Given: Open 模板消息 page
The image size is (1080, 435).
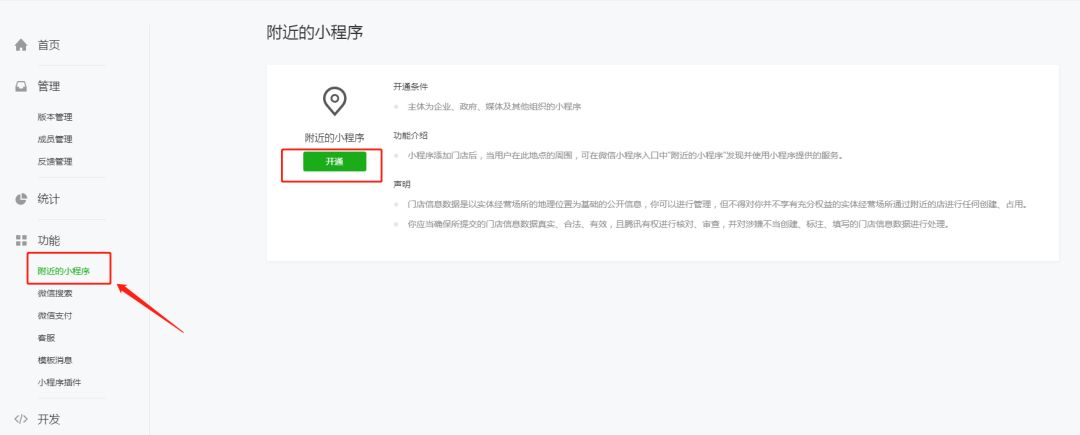Looking at the screenshot, I should (55, 360).
